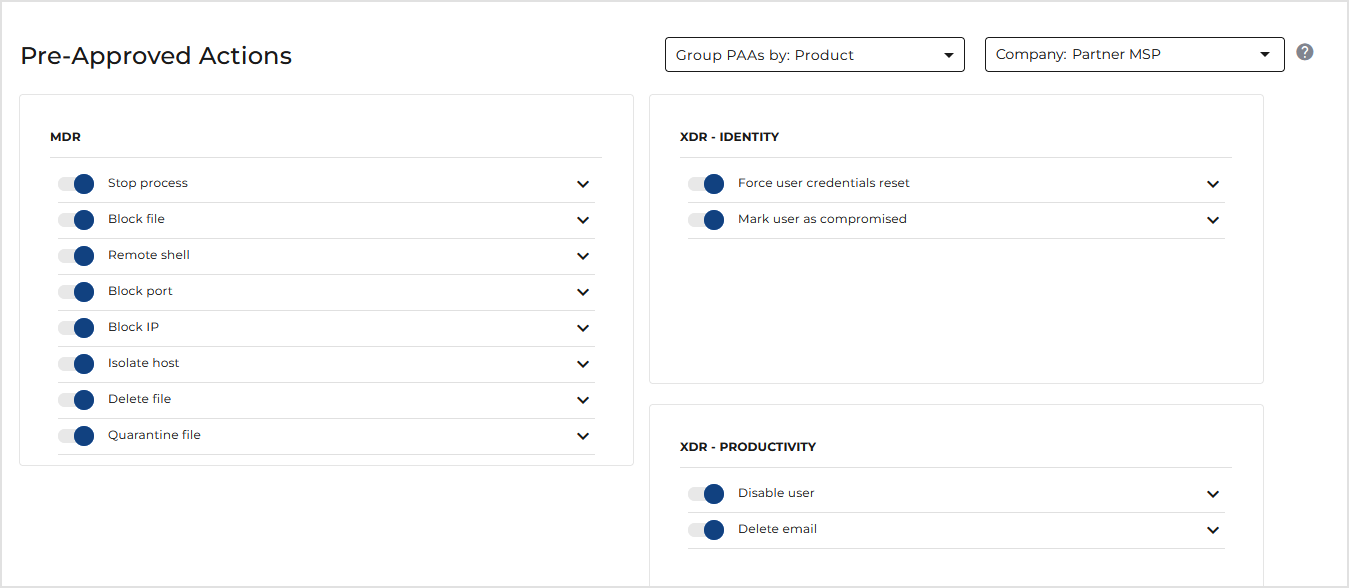
Task: Toggle the Delete email switch
Action: (x=706, y=530)
